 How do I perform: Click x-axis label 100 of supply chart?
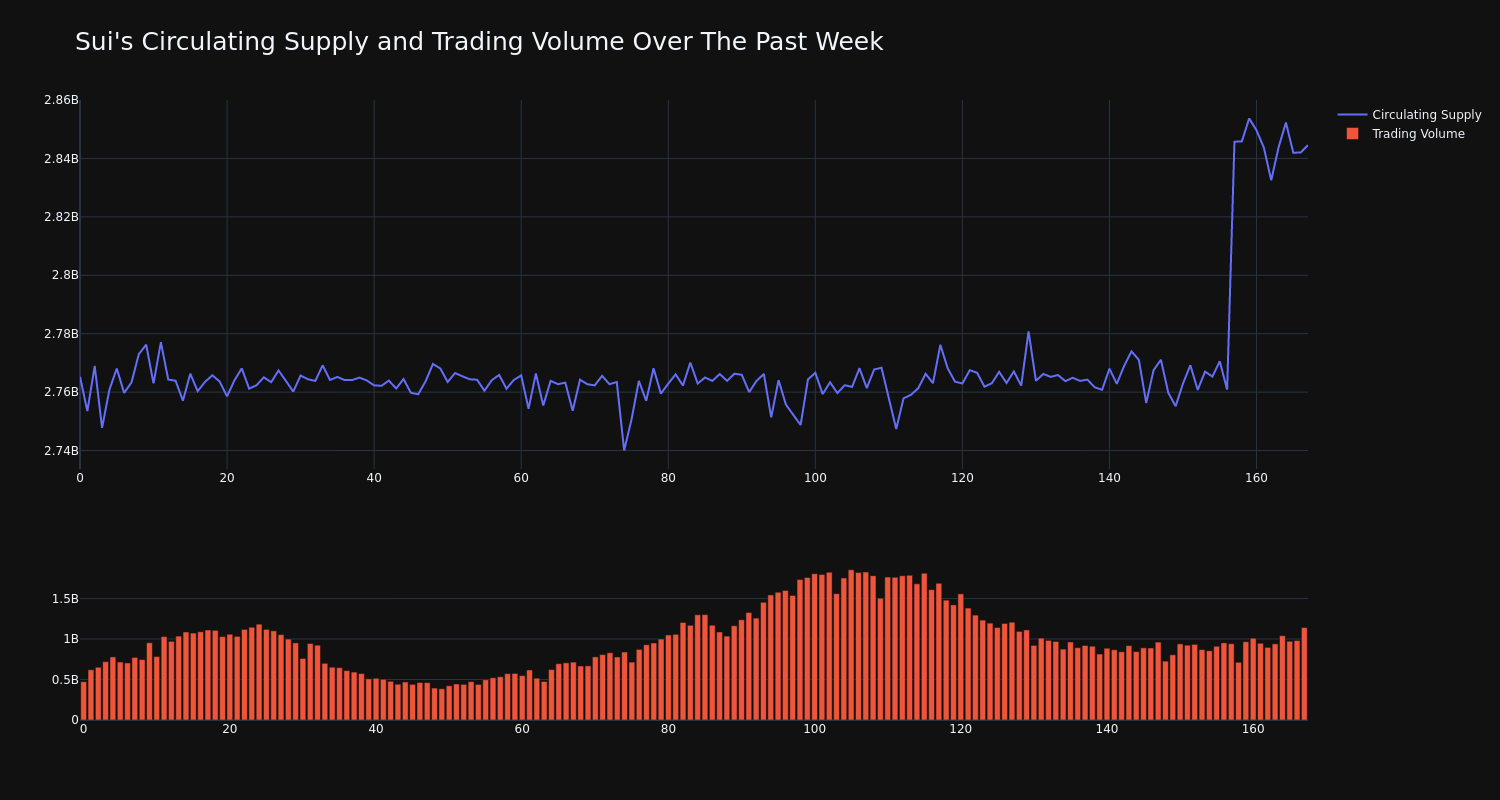[815, 478]
